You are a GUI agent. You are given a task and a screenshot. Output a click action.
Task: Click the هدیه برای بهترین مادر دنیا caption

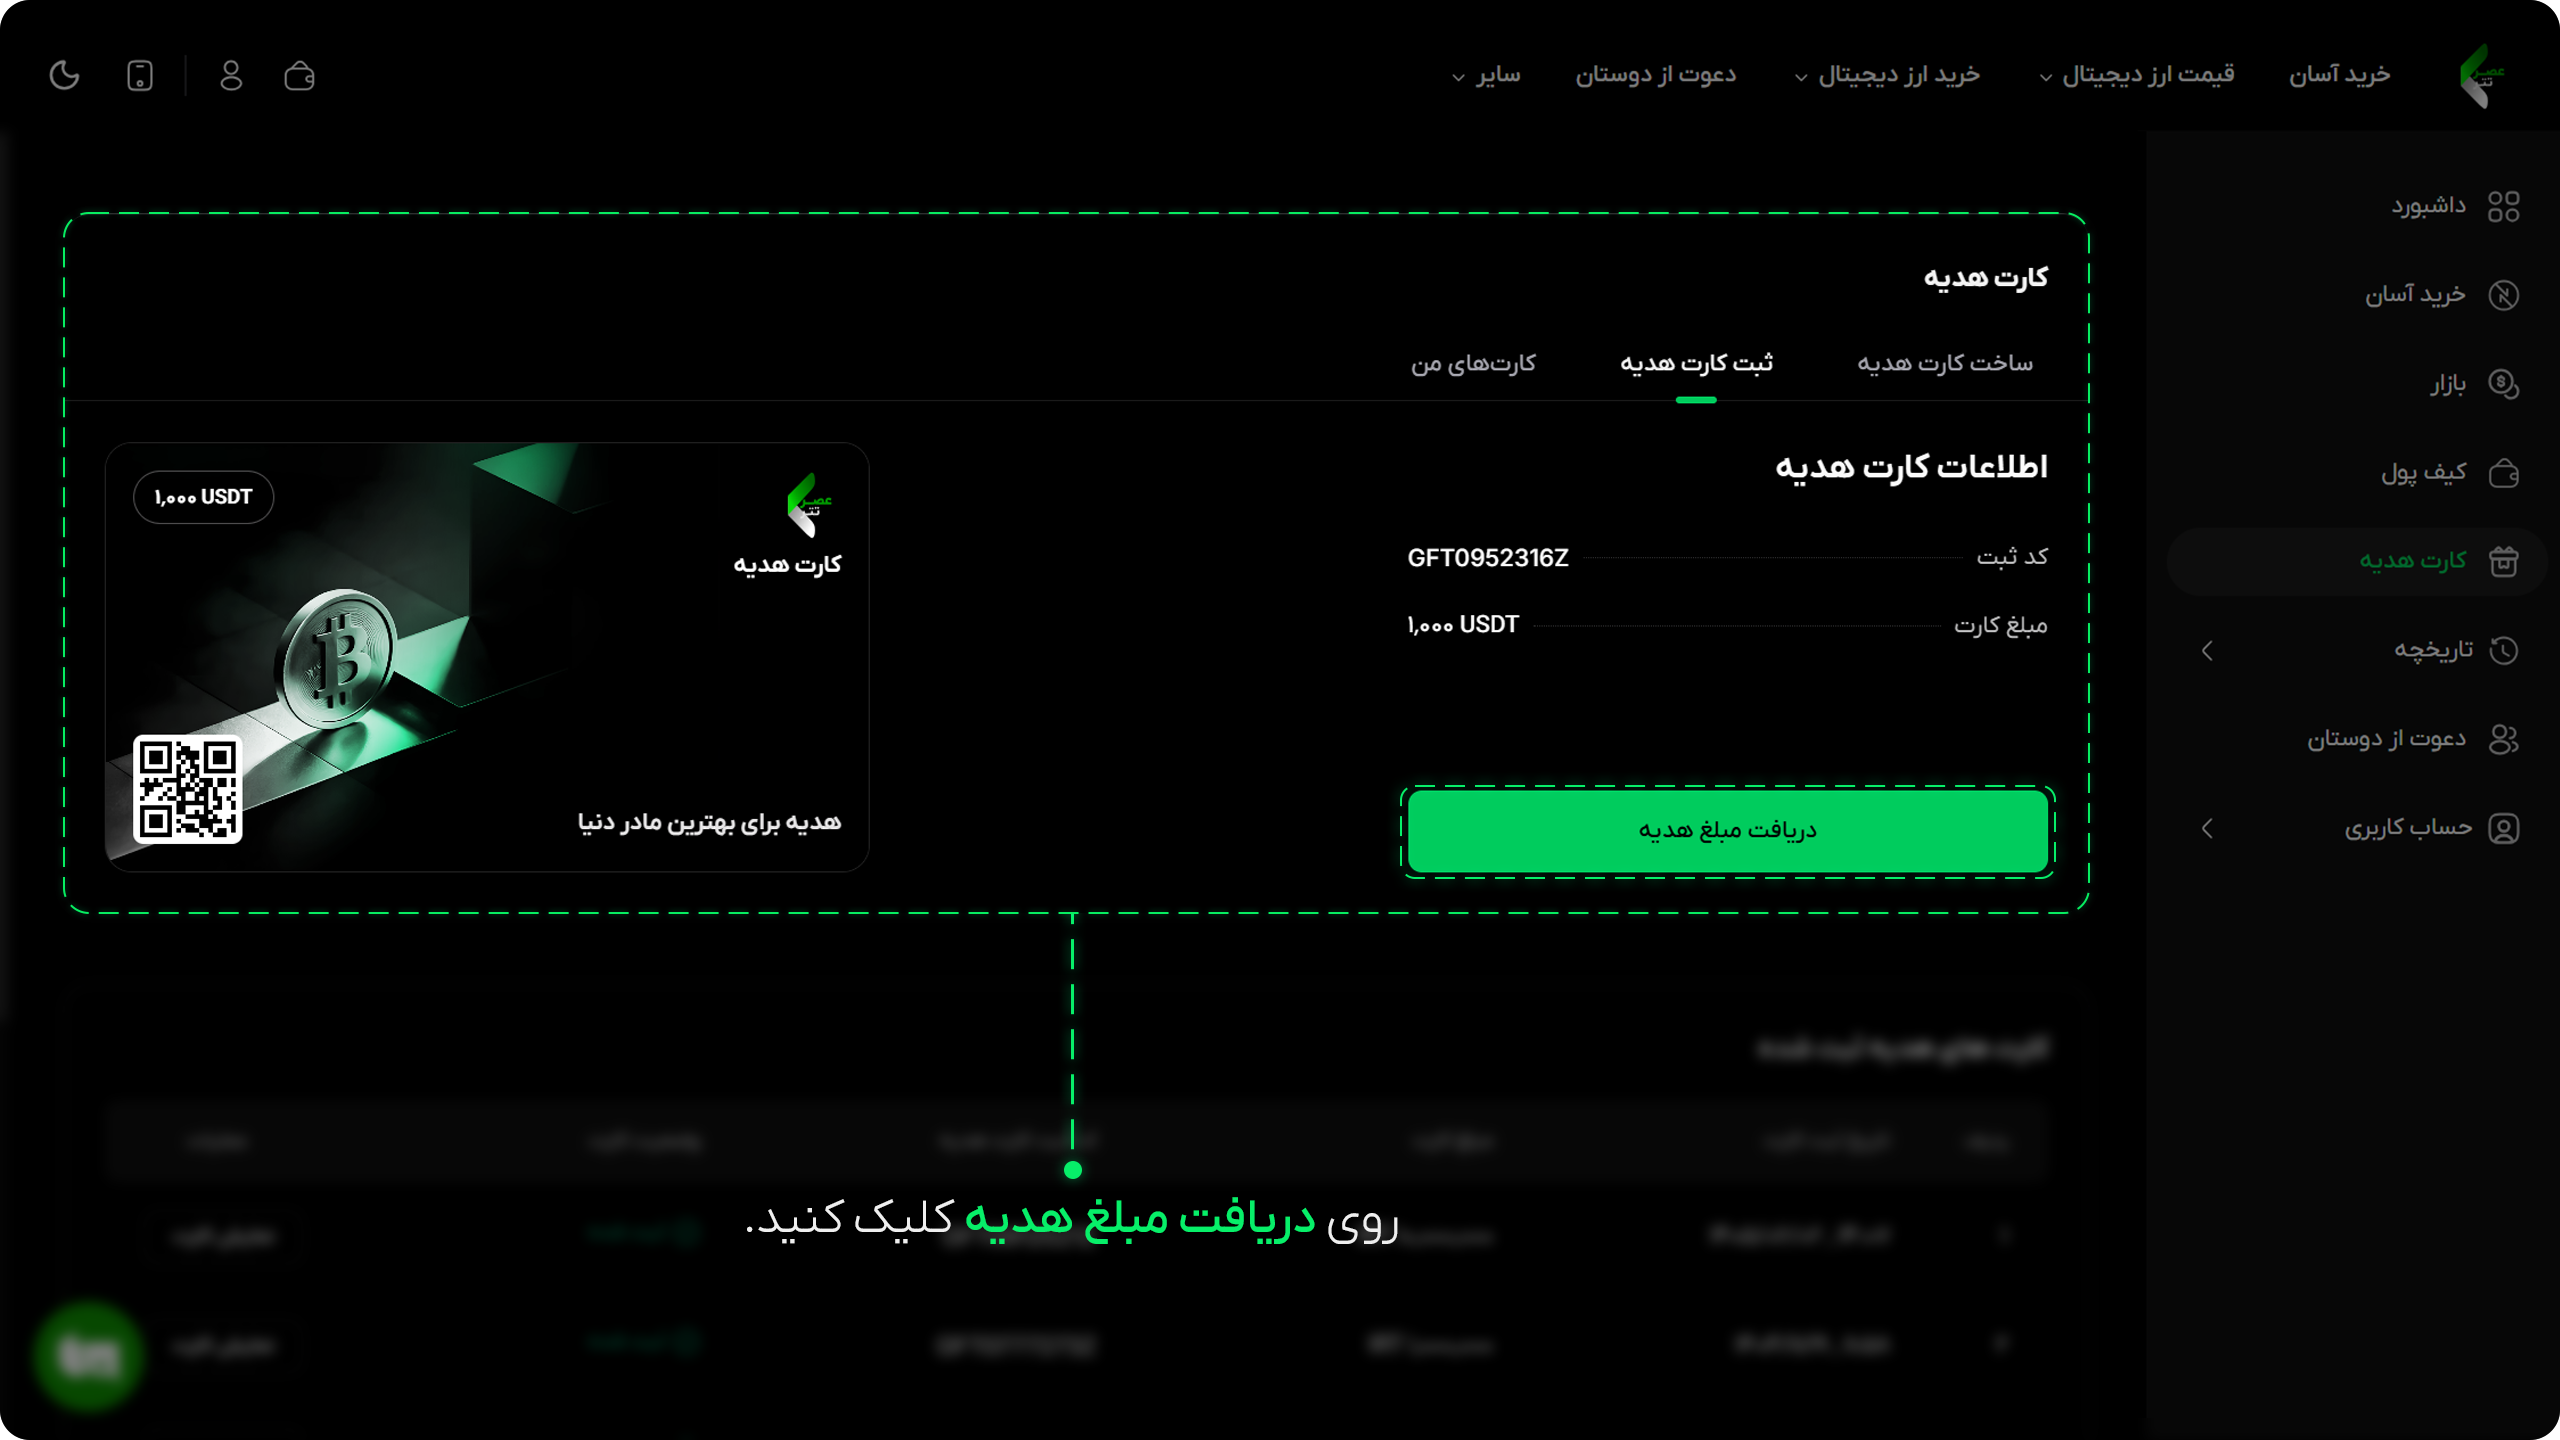[x=709, y=822]
